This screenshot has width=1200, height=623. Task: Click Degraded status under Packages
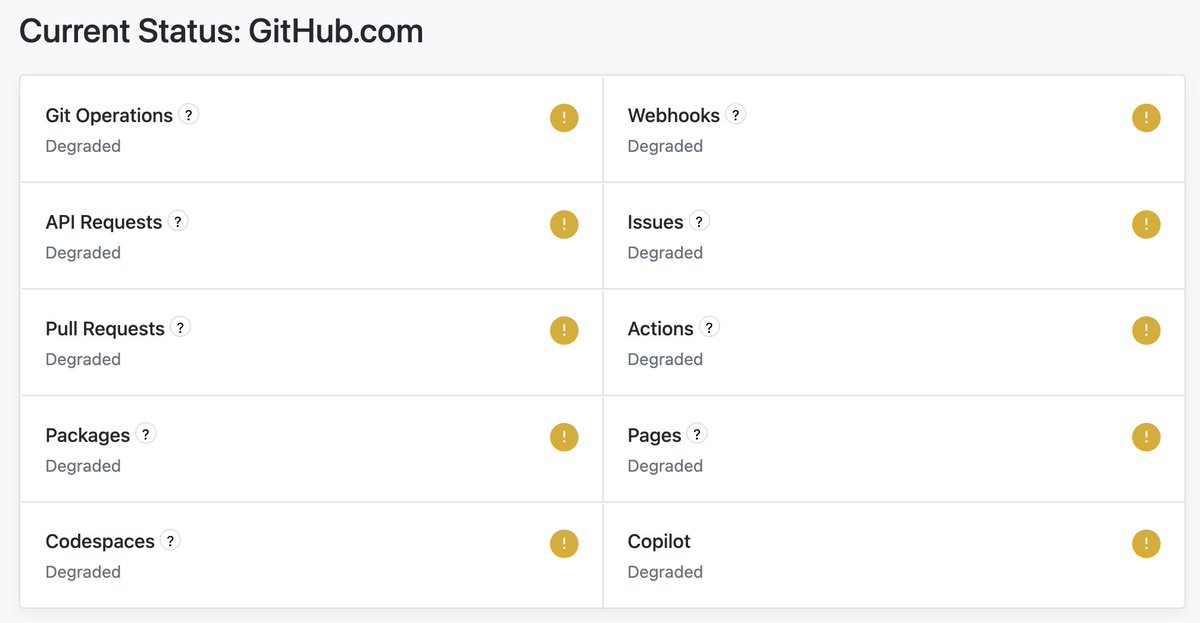[83, 466]
